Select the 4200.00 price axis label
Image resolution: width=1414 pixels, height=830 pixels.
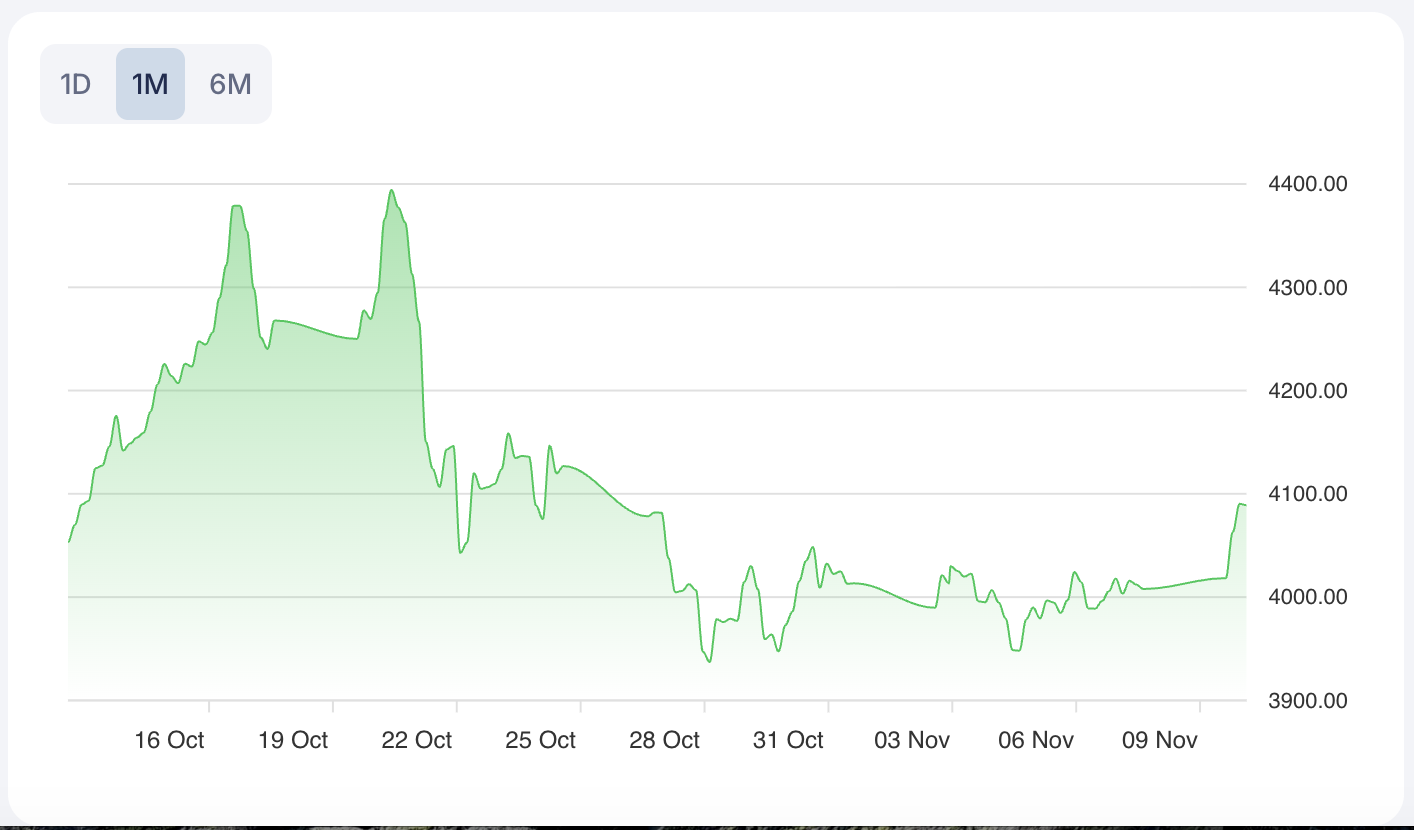point(1306,391)
